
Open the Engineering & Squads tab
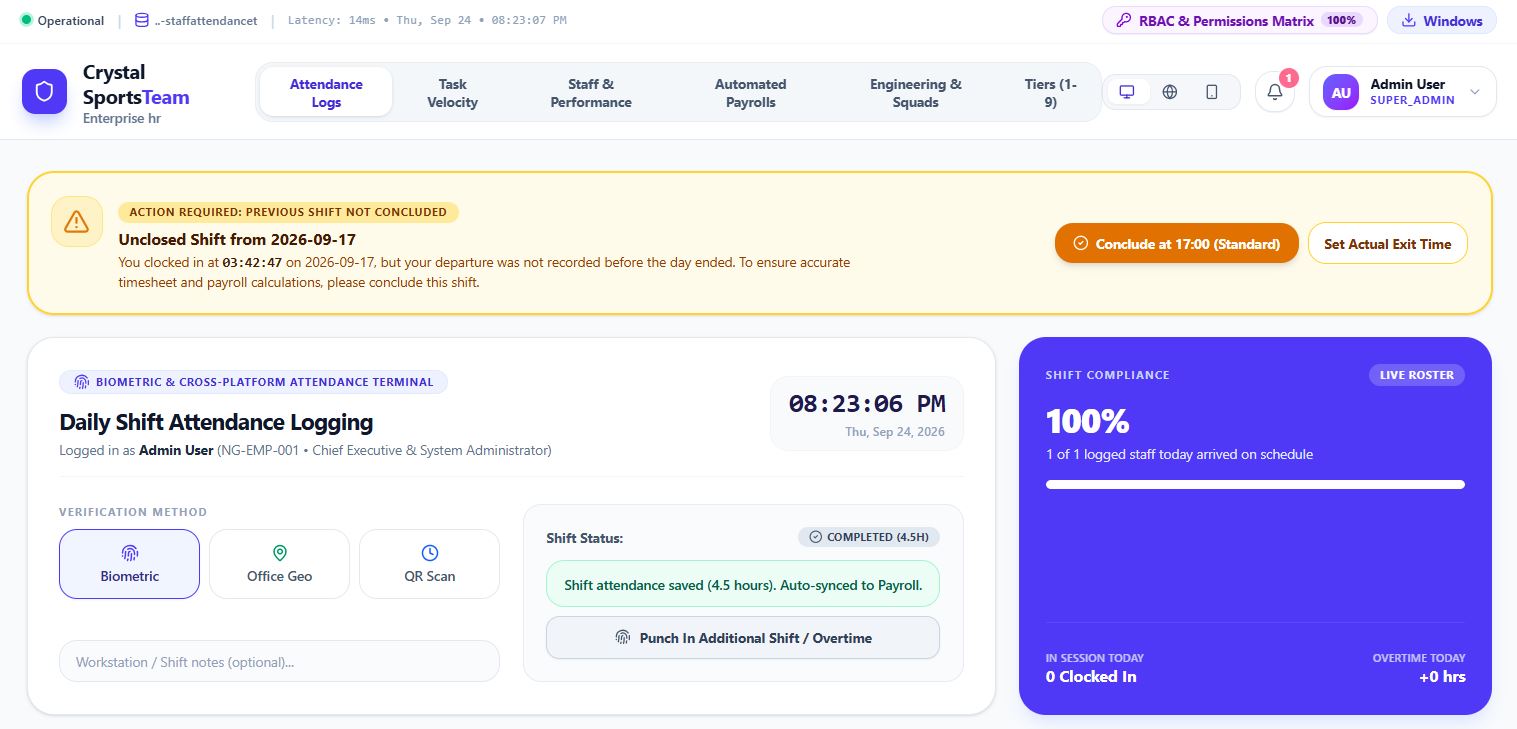pyautogui.click(x=916, y=92)
